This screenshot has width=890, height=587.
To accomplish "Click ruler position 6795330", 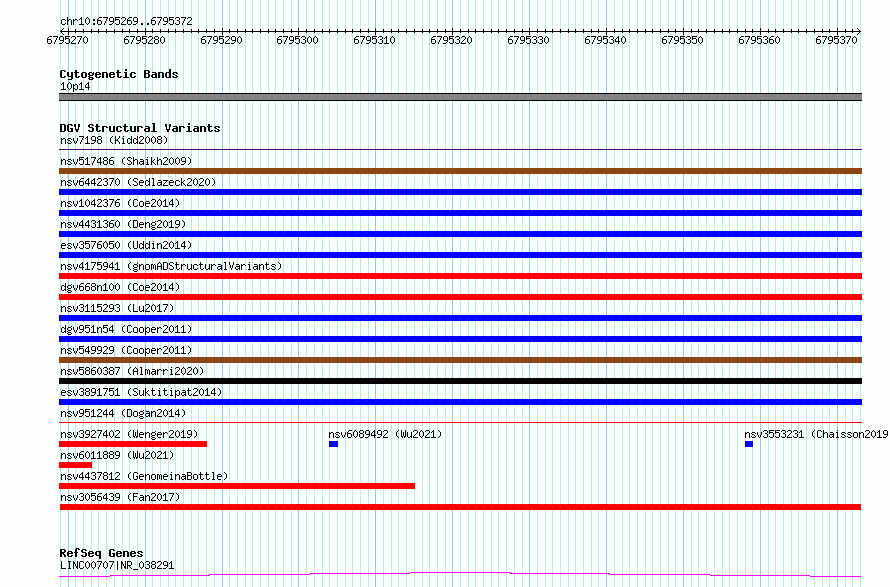I will click(528, 40).
